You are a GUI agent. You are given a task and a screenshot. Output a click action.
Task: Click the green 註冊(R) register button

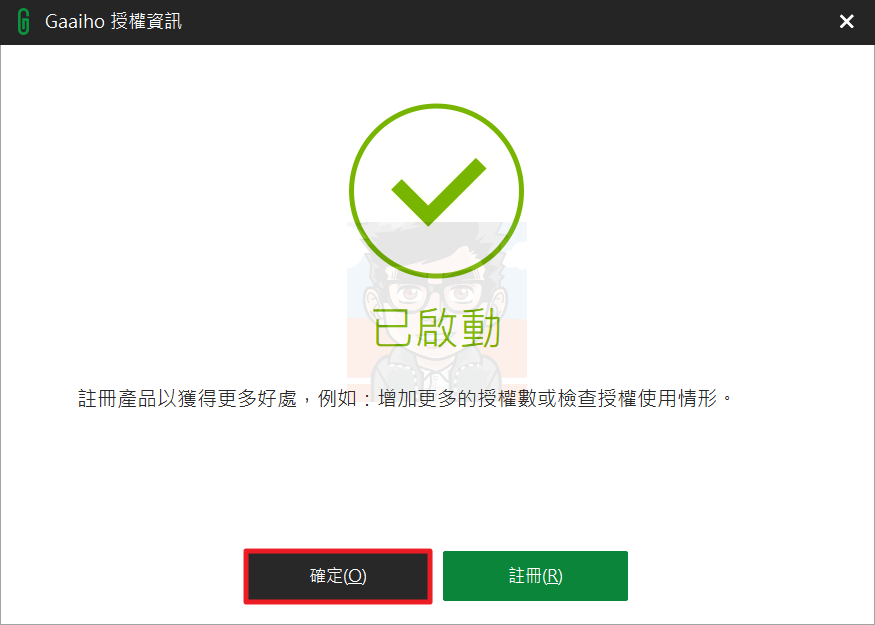click(x=535, y=576)
